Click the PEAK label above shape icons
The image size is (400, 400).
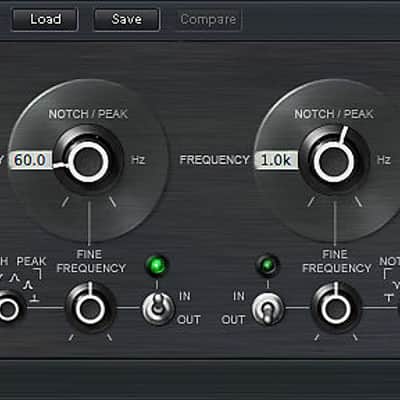(32, 261)
